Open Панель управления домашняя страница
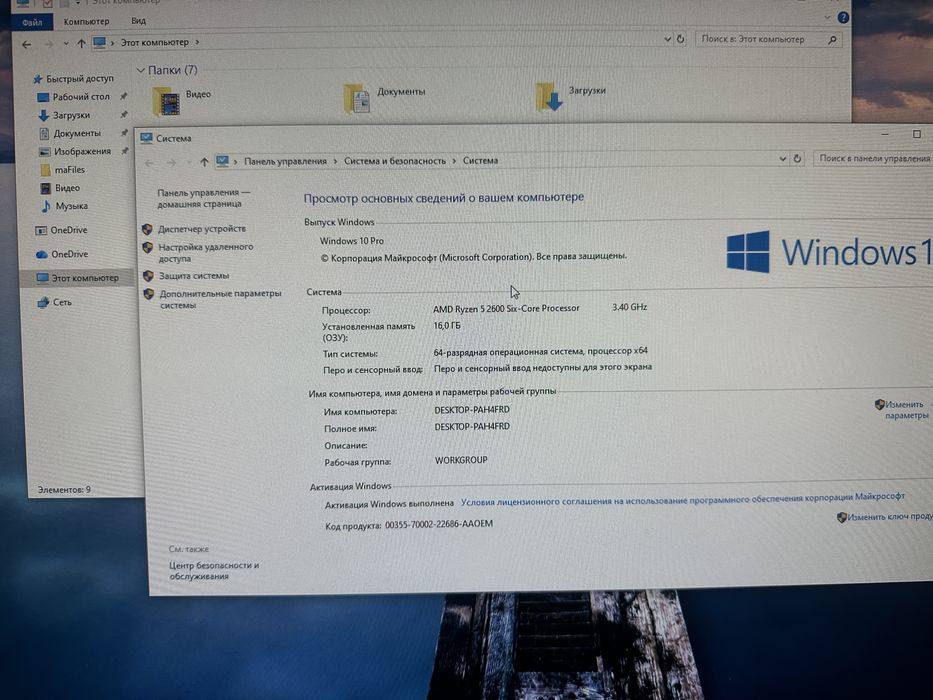Image resolution: width=933 pixels, height=700 pixels. 203,198
